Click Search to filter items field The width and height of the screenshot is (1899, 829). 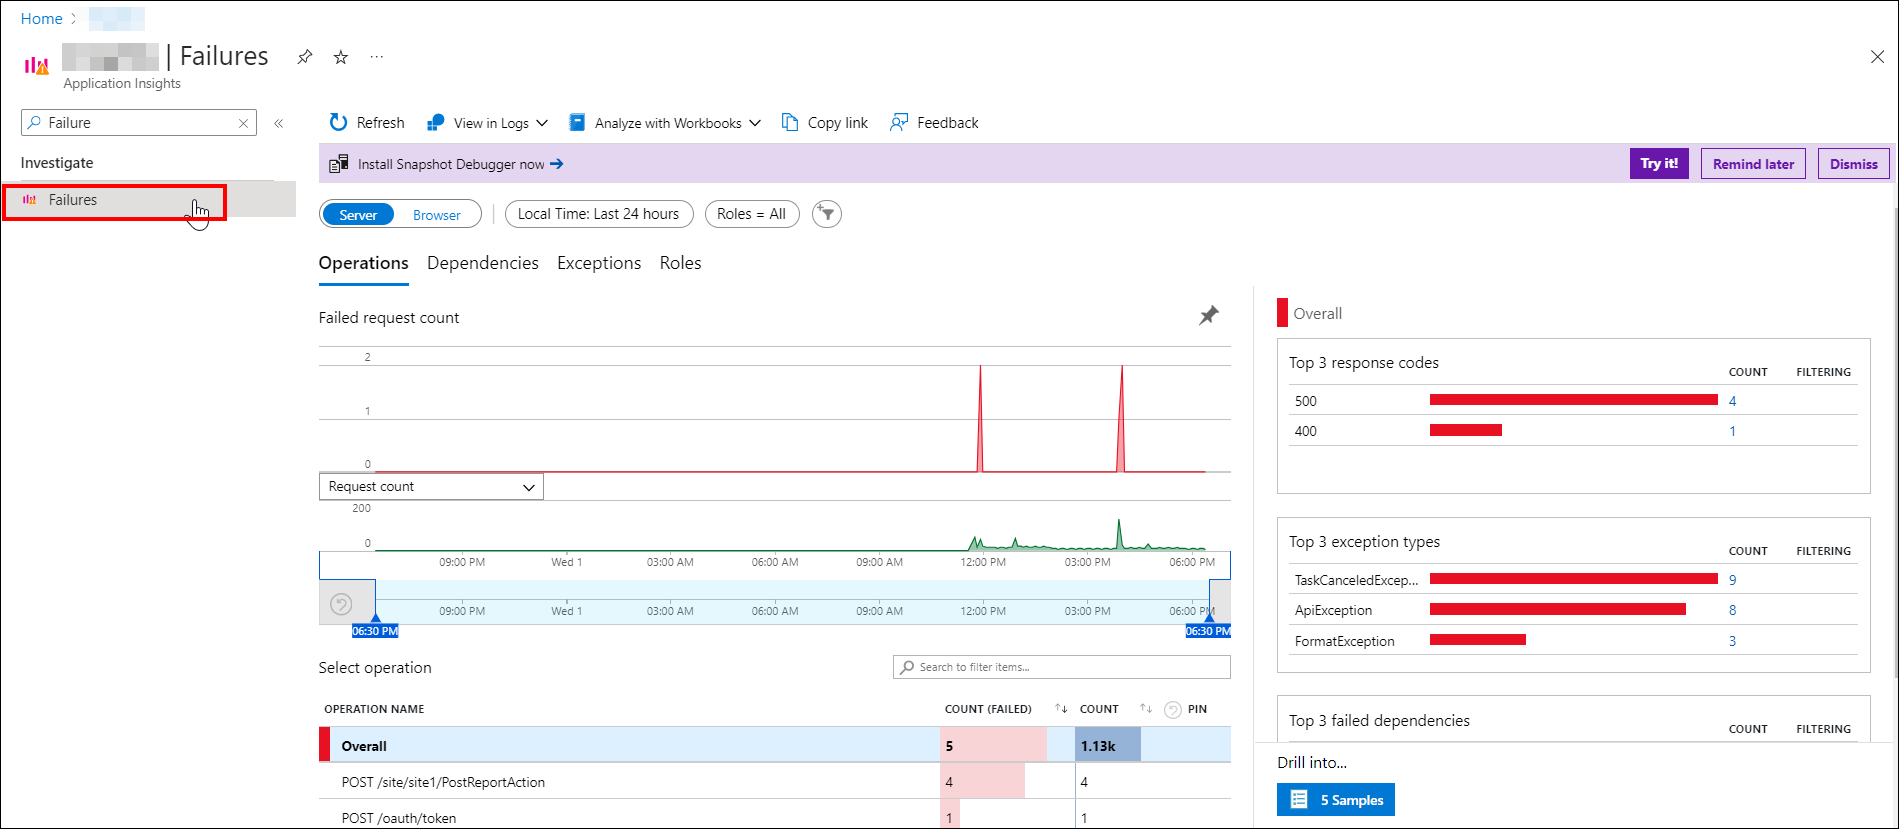coord(1061,667)
